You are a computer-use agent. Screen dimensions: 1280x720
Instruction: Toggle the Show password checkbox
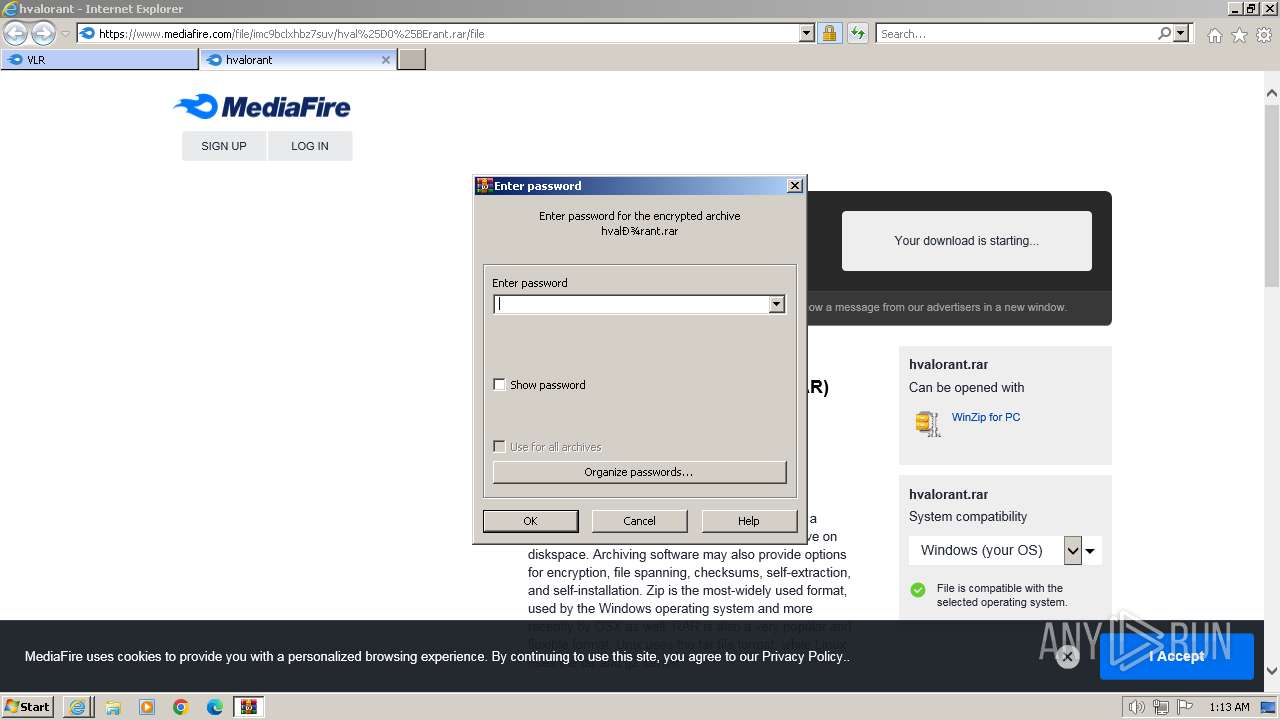click(499, 385)
